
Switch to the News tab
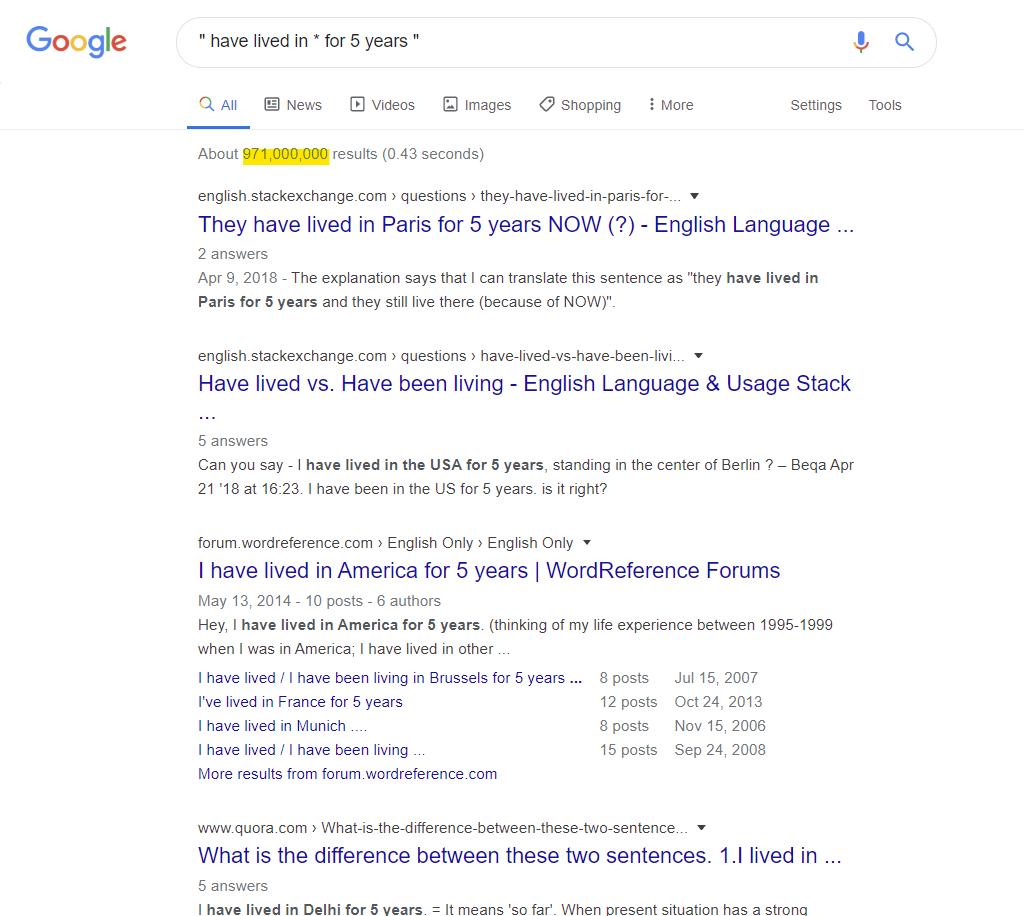[293, 105]
